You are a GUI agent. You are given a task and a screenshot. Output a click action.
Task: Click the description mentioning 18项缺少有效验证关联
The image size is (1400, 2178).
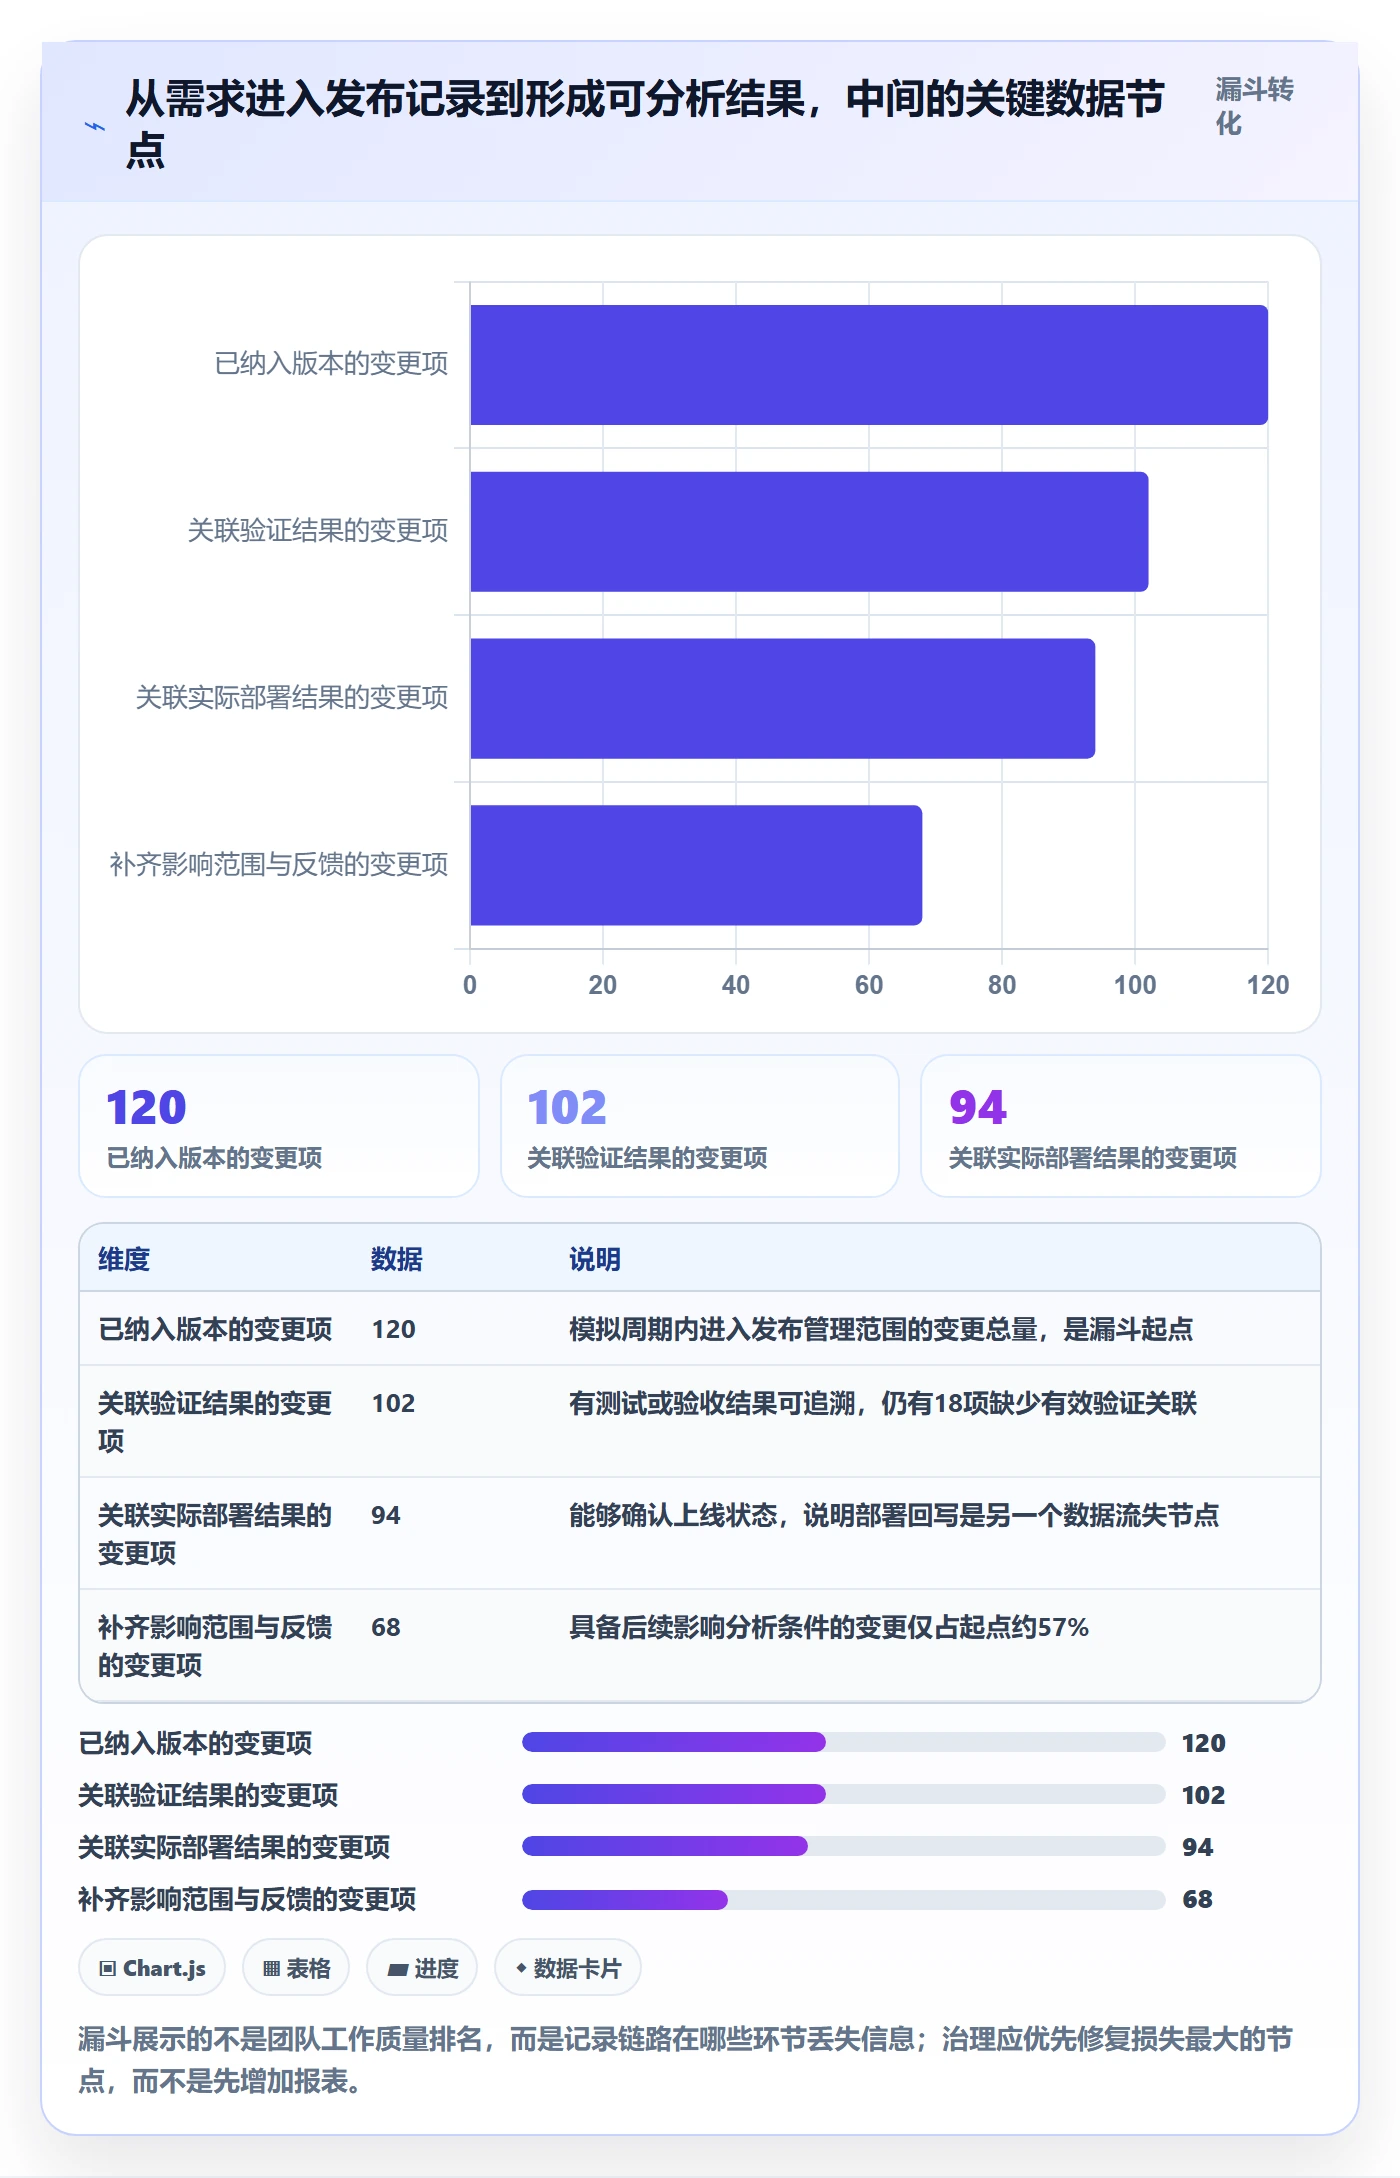click(x=883, y=1403)
